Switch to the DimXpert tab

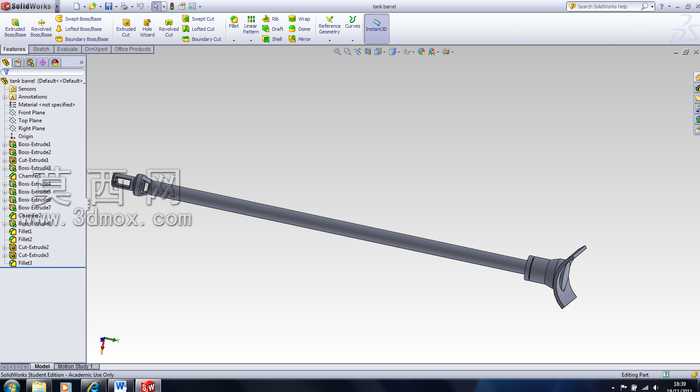[96, 49]
